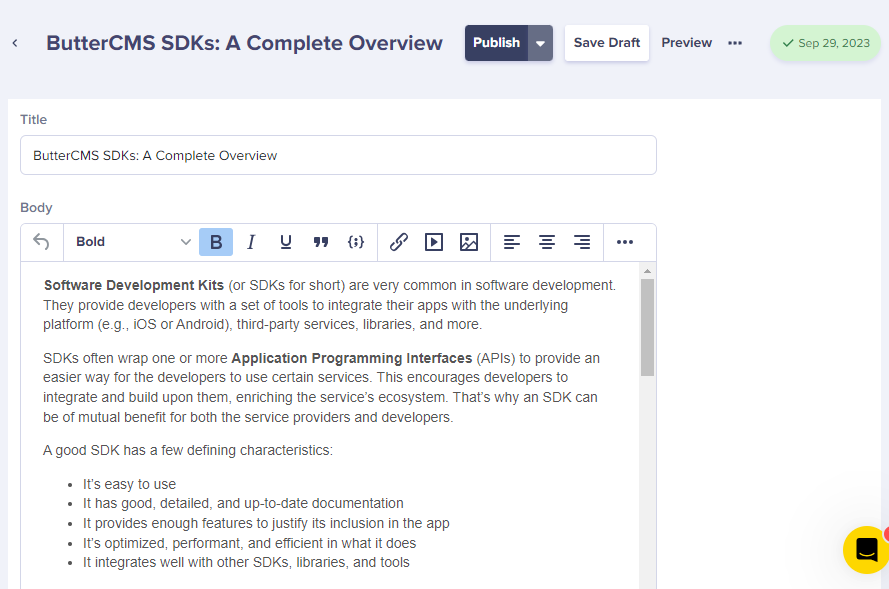Screen dimensions: 889x589
Task: Show more editor toolbar options
Action: click(x=625, y=242)
